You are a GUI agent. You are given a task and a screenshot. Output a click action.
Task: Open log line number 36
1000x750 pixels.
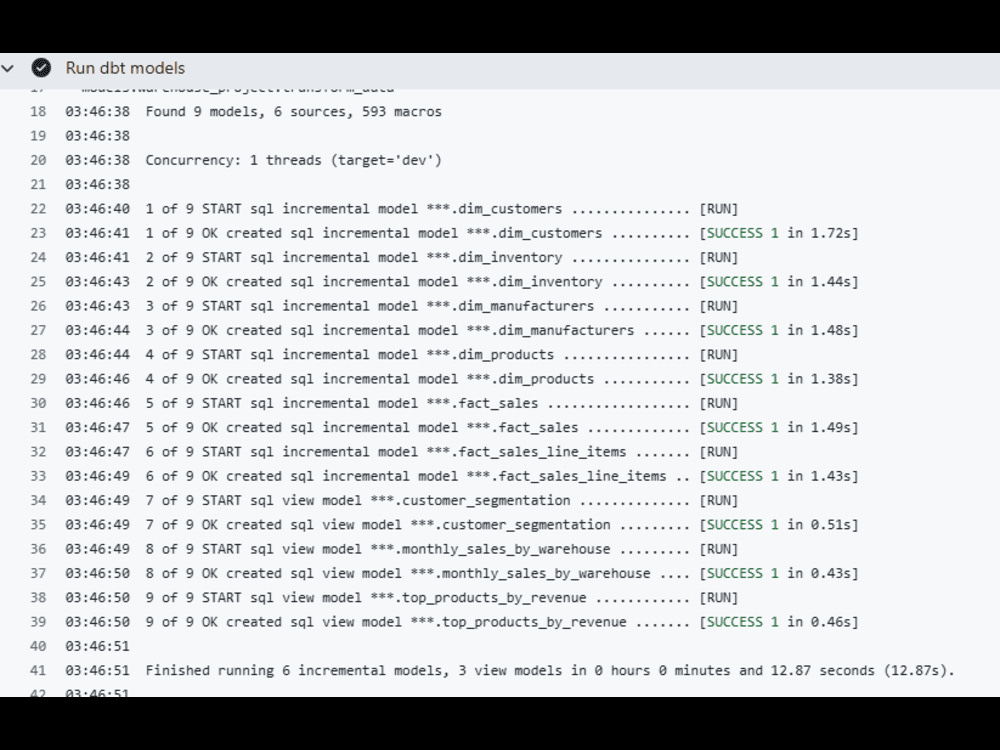coord(38,549)
